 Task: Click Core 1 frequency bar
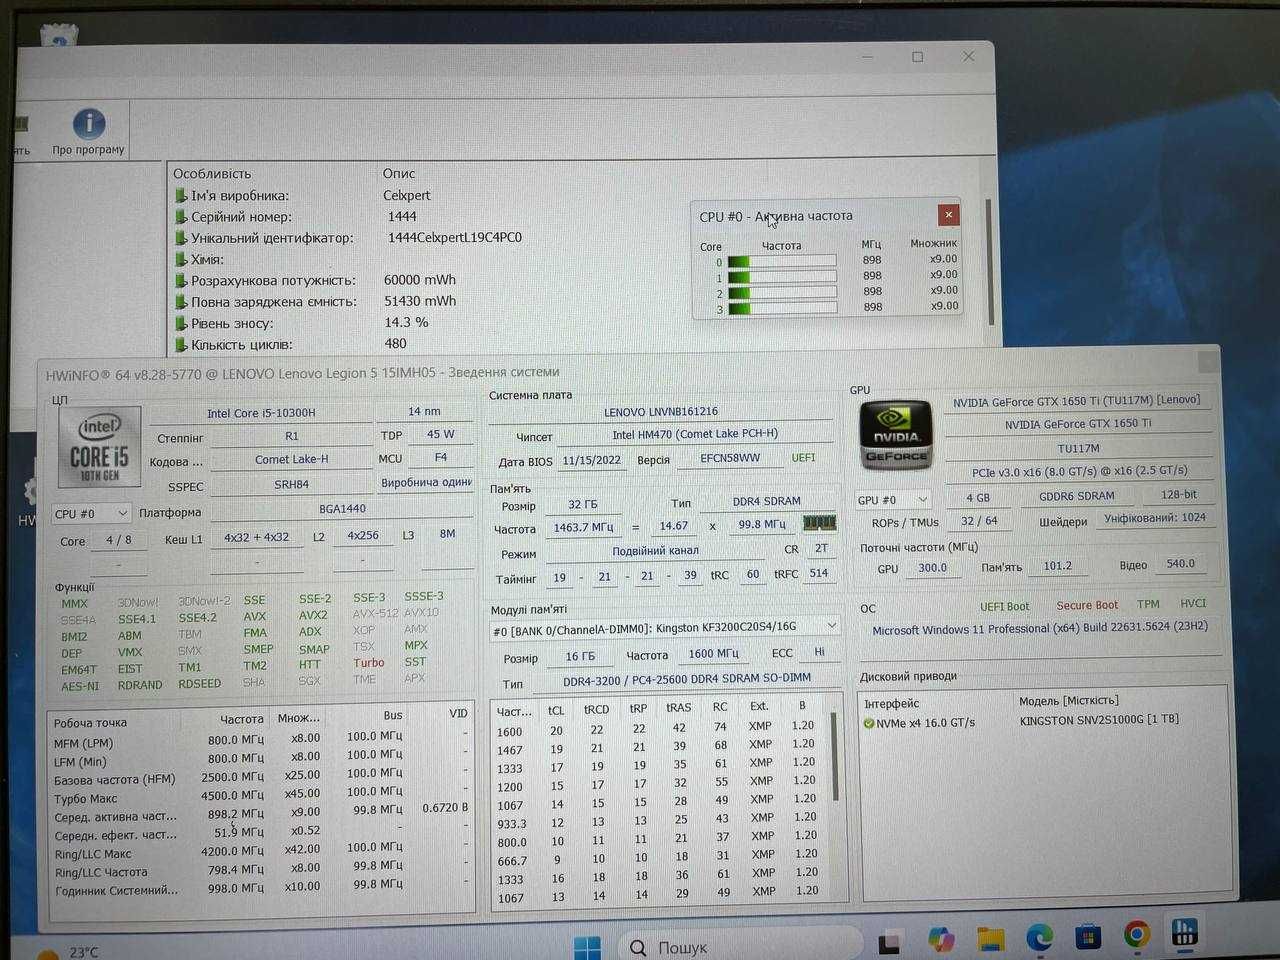(x=782, y=278)
